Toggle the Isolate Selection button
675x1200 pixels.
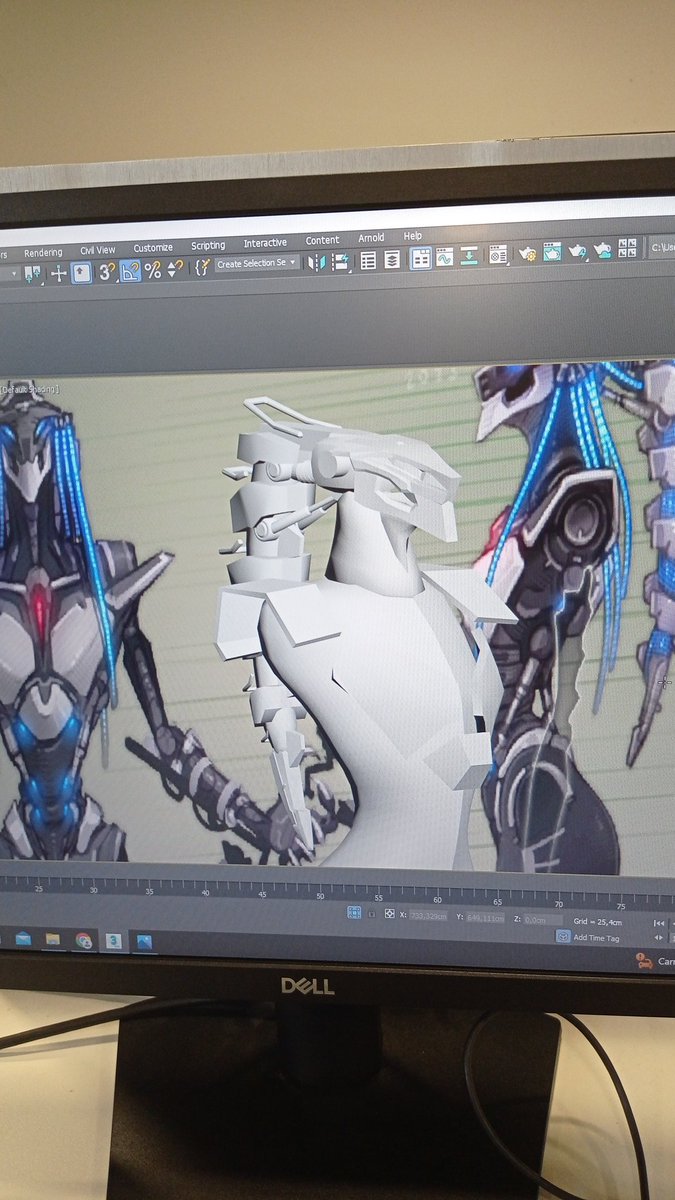pos(354,912)
